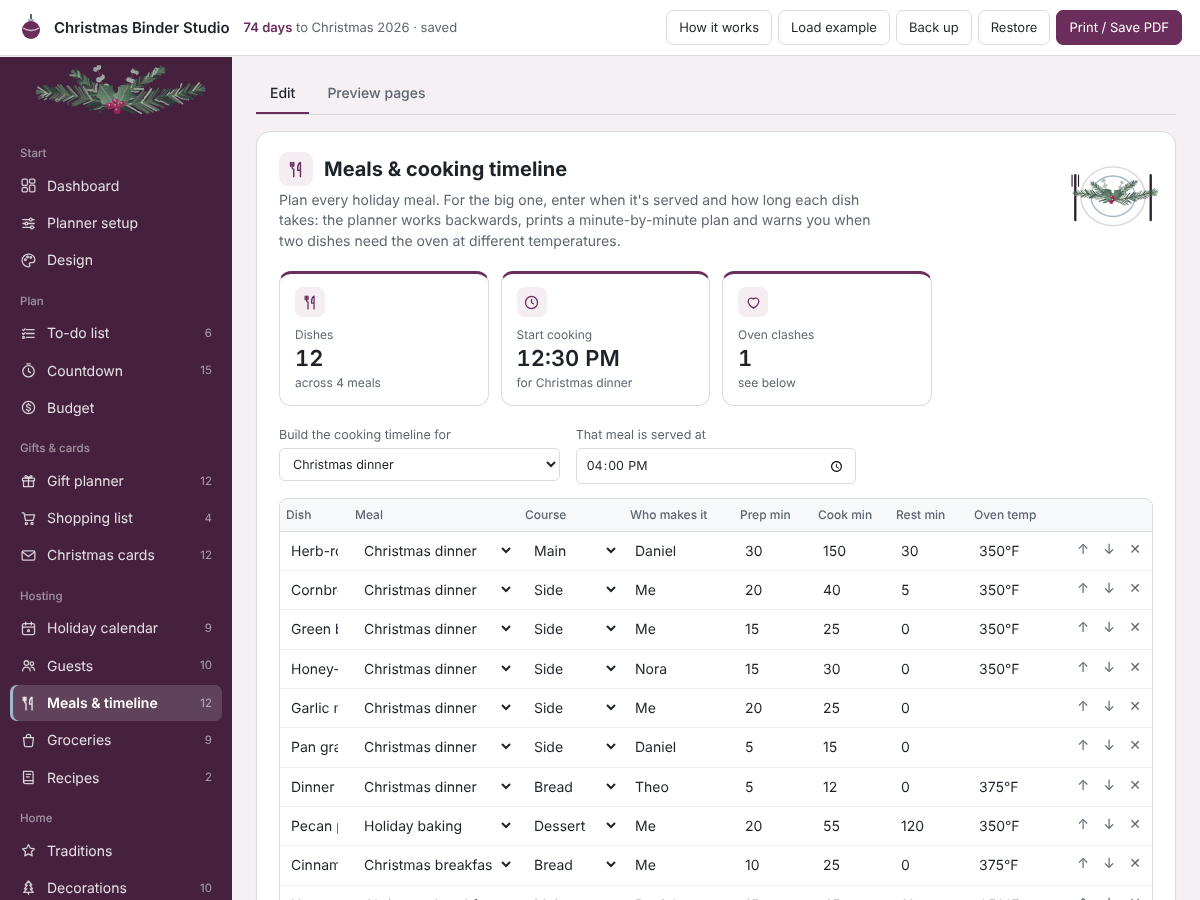Click the Restore button

pyautogui.click(x=1014, y=28)
